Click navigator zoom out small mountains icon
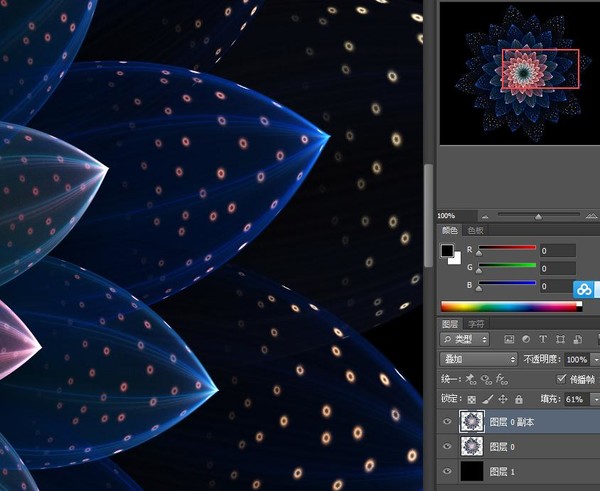The width and height of the screenshot is (600, 491). (485, 217)
